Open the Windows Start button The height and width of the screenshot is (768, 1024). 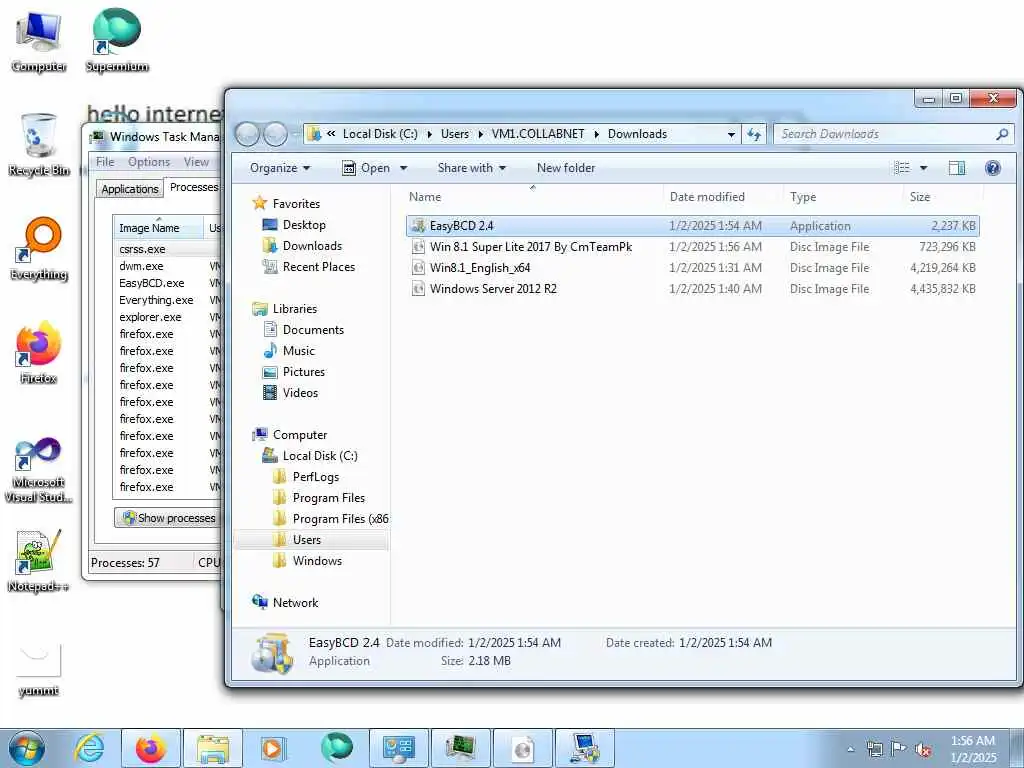pos(26,748)
